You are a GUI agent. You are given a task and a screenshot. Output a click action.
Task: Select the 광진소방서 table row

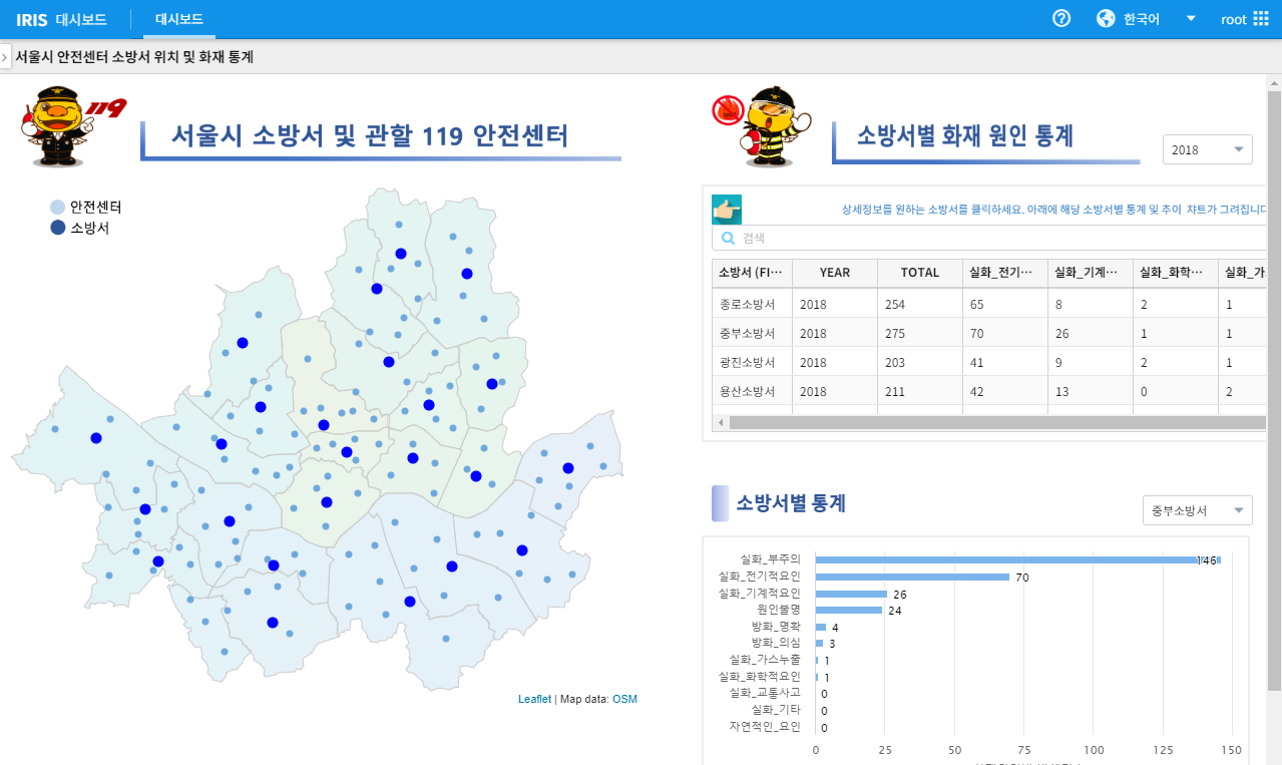pos(990,362)
